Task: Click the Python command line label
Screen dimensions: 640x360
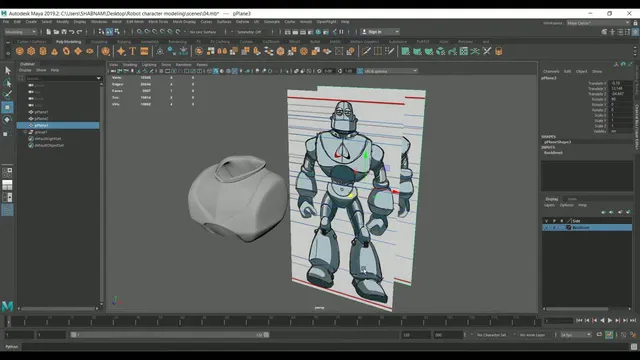Action: [11, 347]
